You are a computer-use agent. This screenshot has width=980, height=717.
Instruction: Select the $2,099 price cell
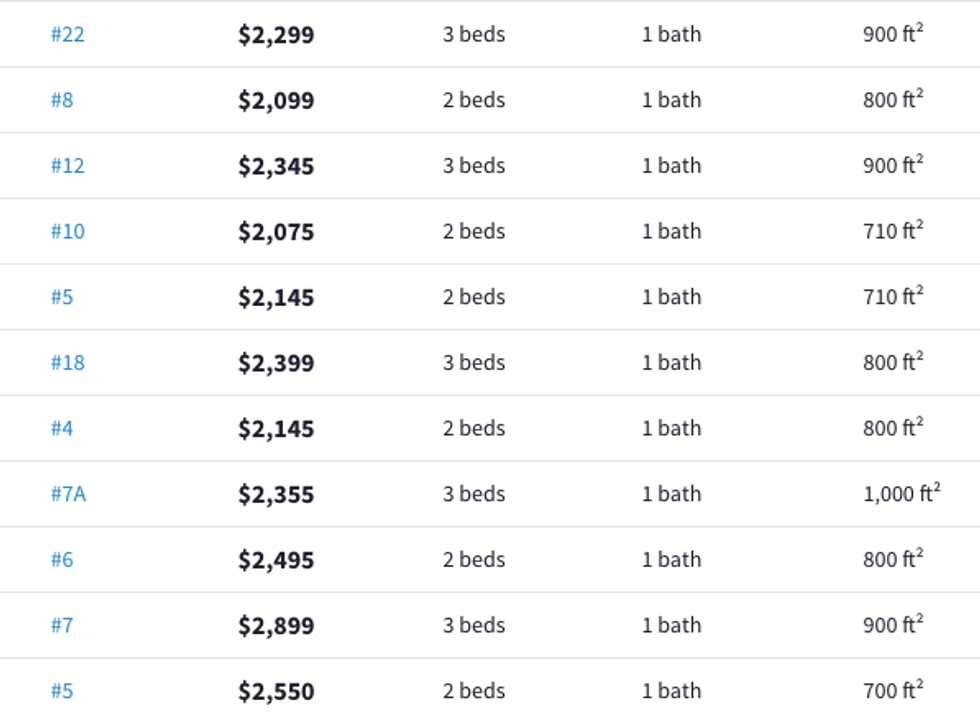(276, 101)
